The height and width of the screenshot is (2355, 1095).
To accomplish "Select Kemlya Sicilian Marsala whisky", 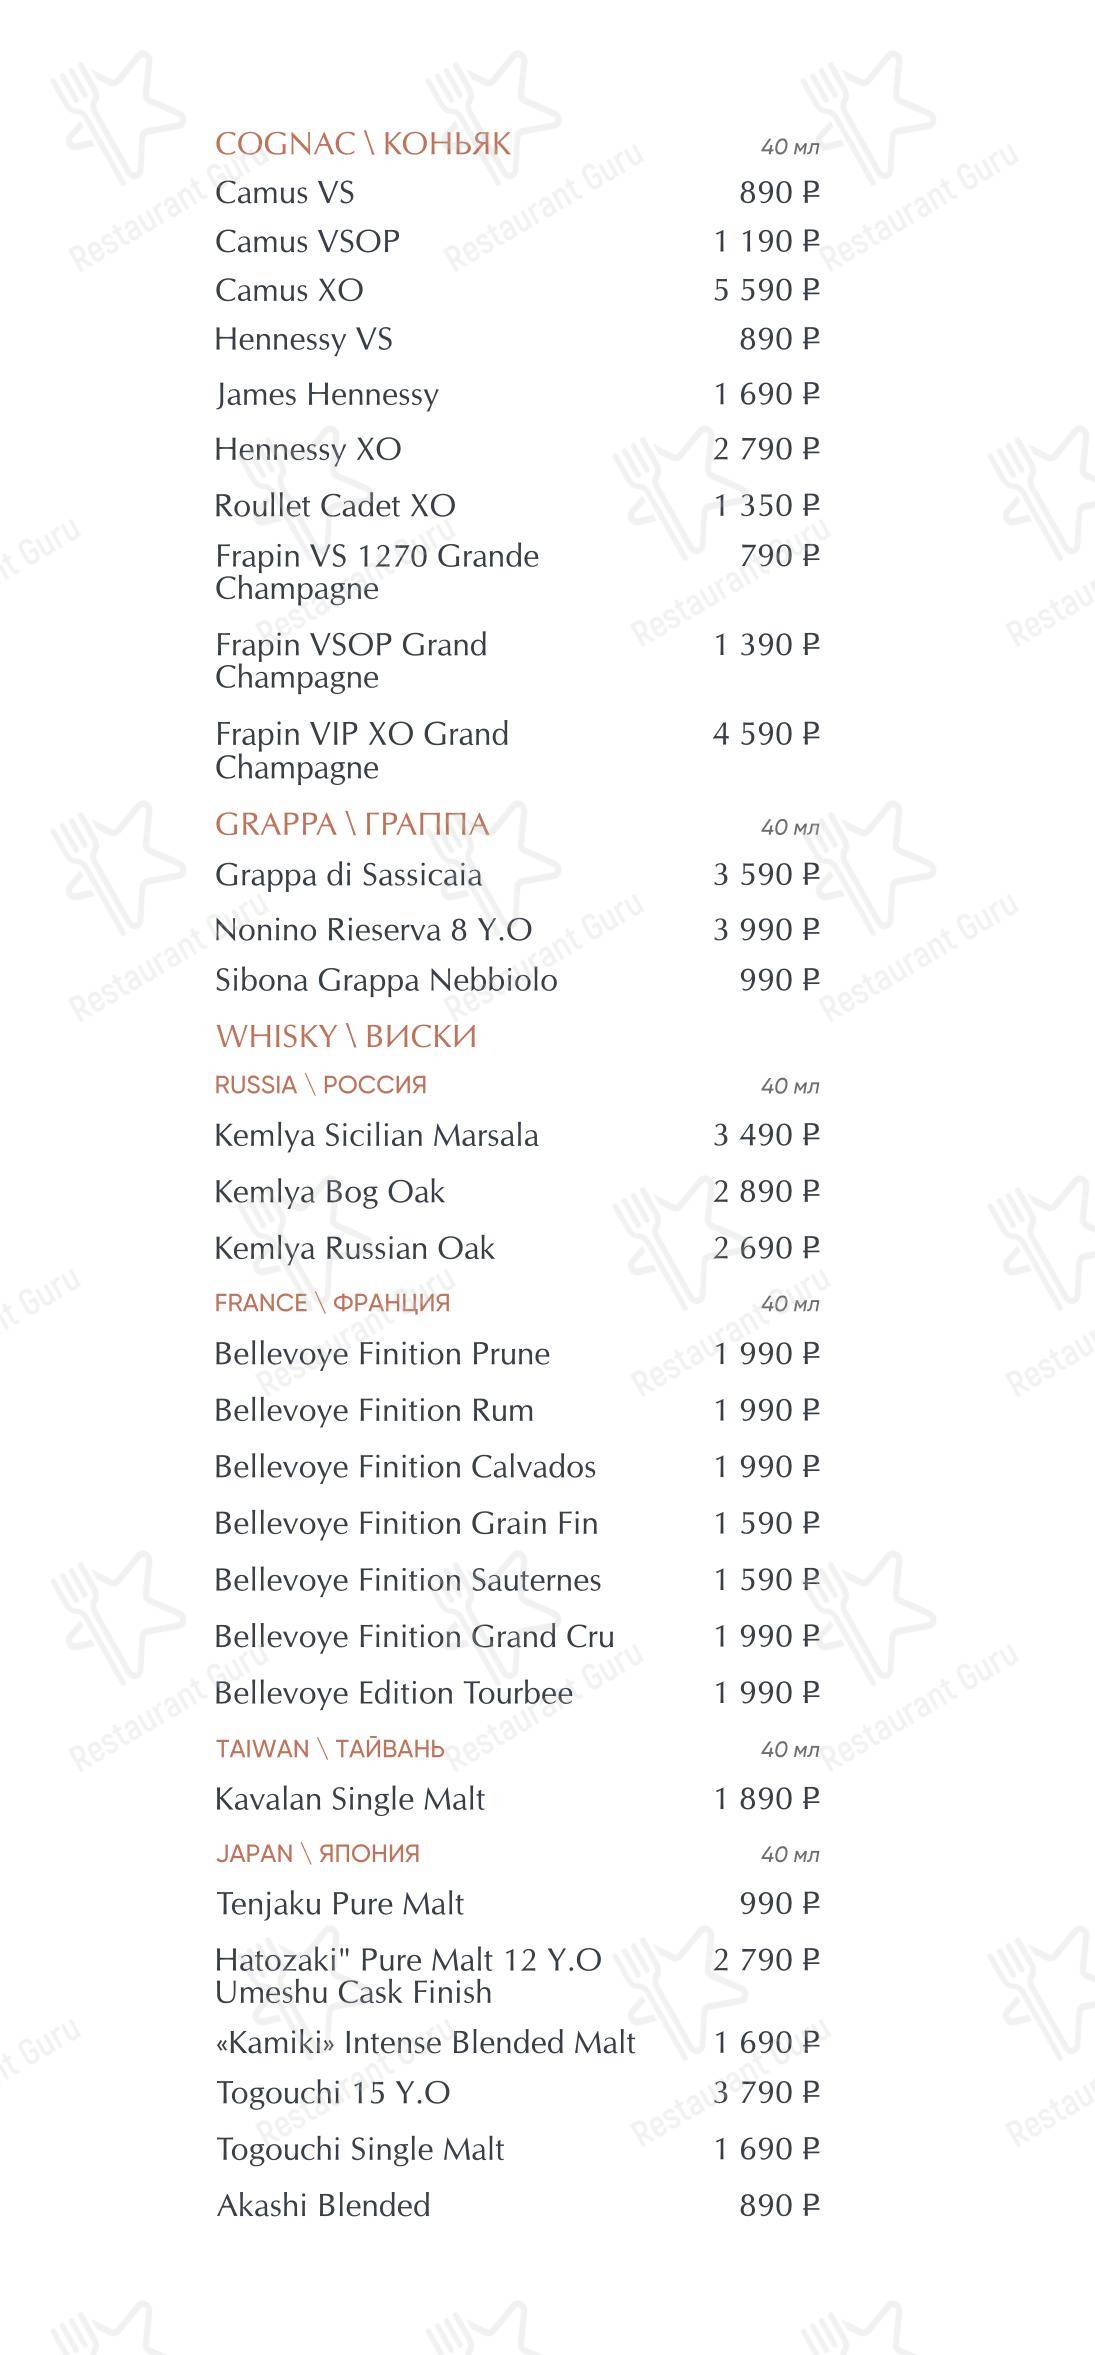I will tap(377, 1136).
